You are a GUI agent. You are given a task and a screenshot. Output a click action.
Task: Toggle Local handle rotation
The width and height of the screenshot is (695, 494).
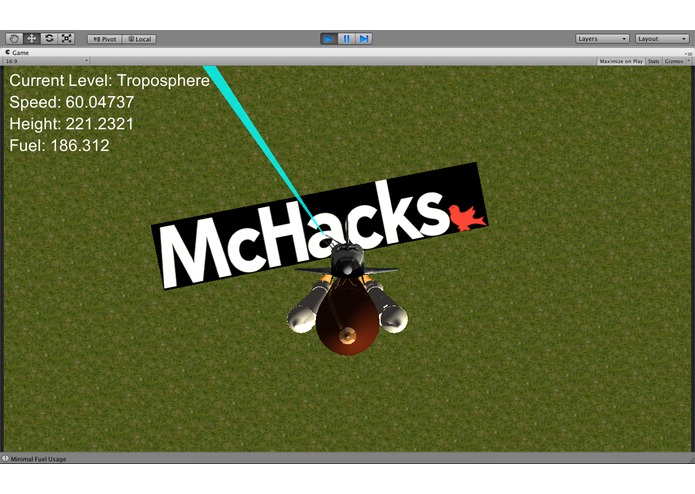click(139, 39)
